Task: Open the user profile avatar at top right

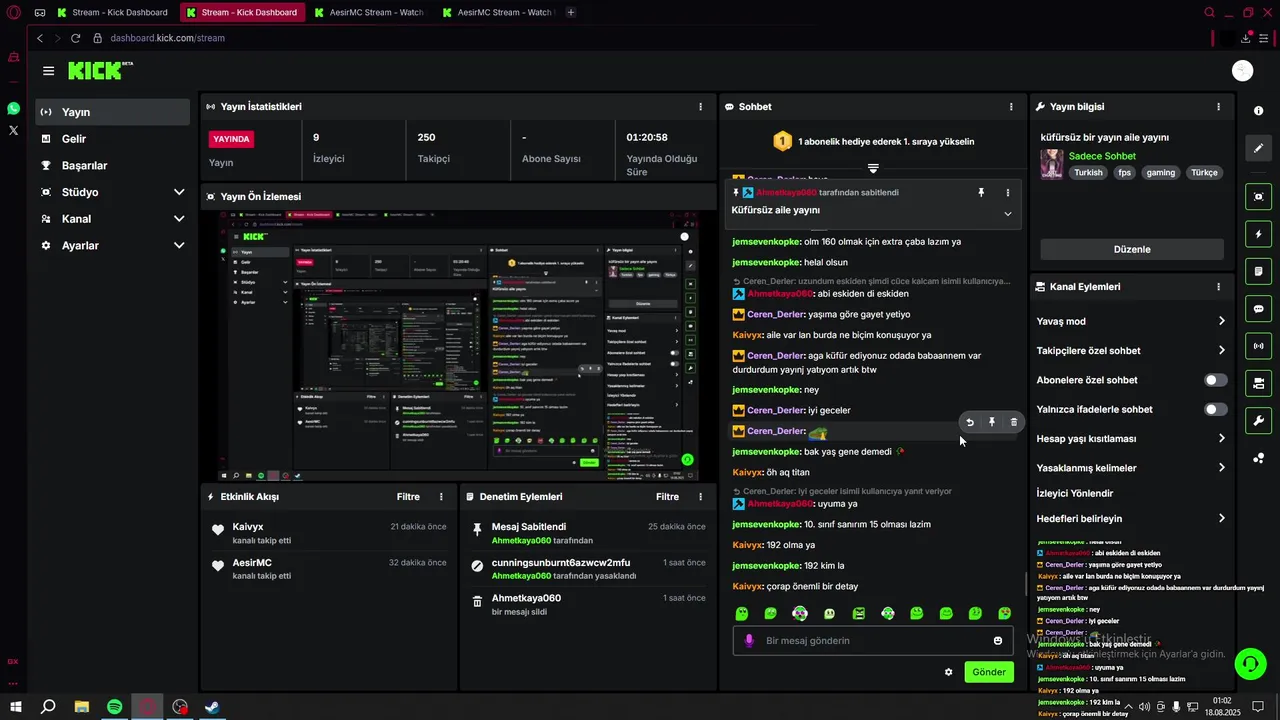Action: pos(1243,70)
